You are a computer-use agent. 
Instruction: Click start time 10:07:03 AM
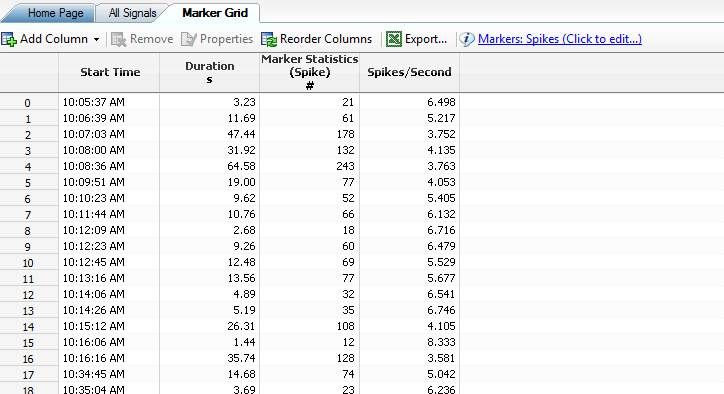click(x=94, y=134)
